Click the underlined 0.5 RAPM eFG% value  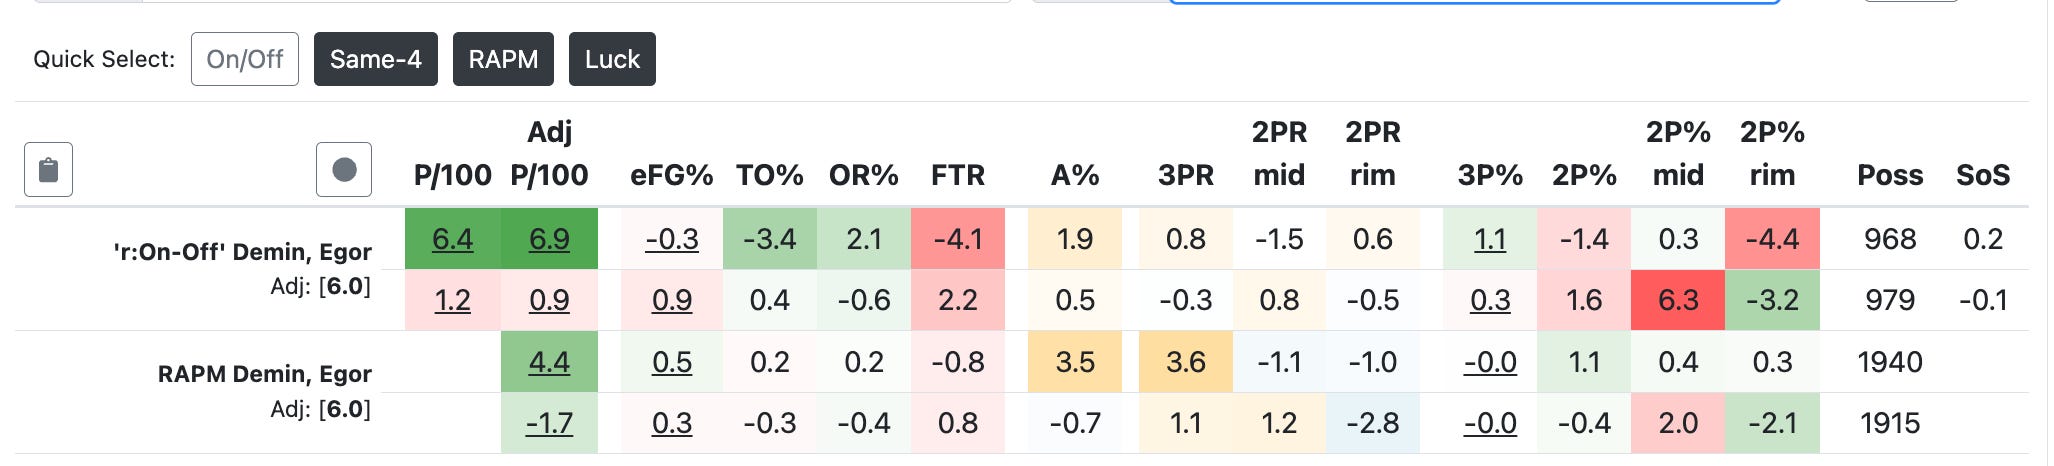pos(672,362)
